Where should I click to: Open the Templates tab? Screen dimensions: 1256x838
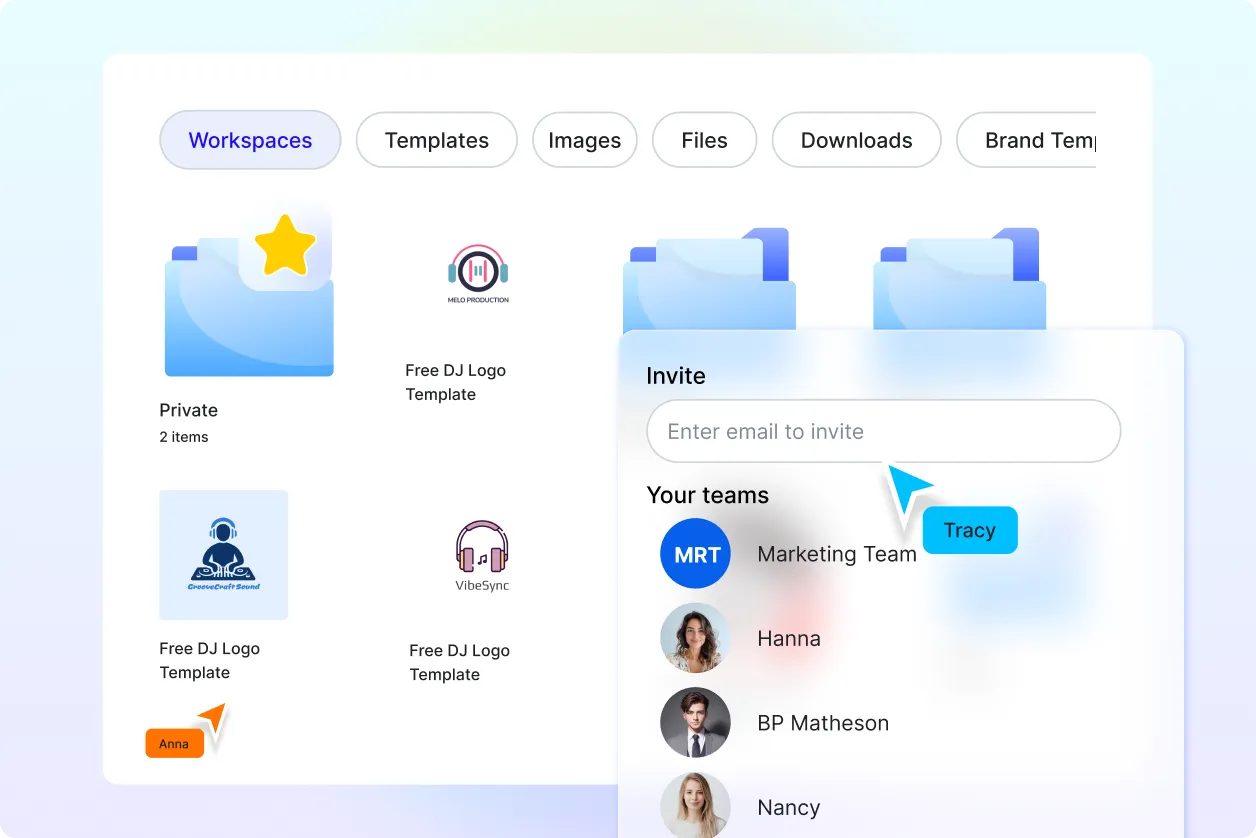coord(437,140)
